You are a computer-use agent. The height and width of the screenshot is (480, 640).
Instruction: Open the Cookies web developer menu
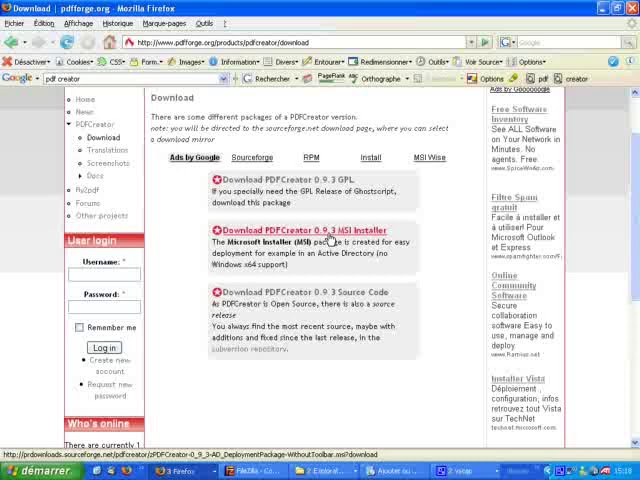[x=75, y=62]
